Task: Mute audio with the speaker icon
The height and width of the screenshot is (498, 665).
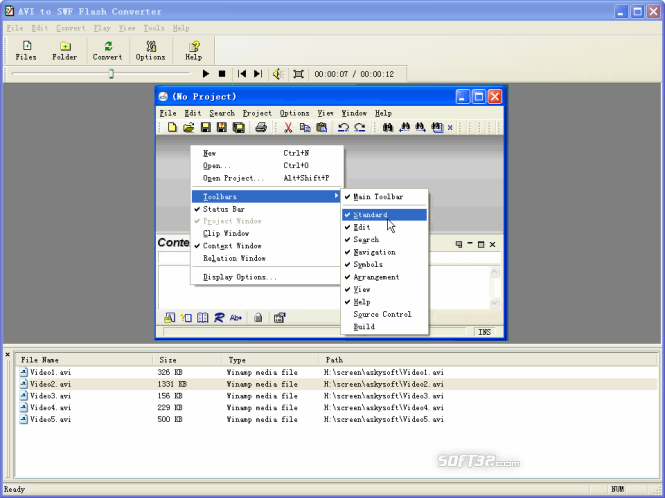Action: tap(278, 74)
